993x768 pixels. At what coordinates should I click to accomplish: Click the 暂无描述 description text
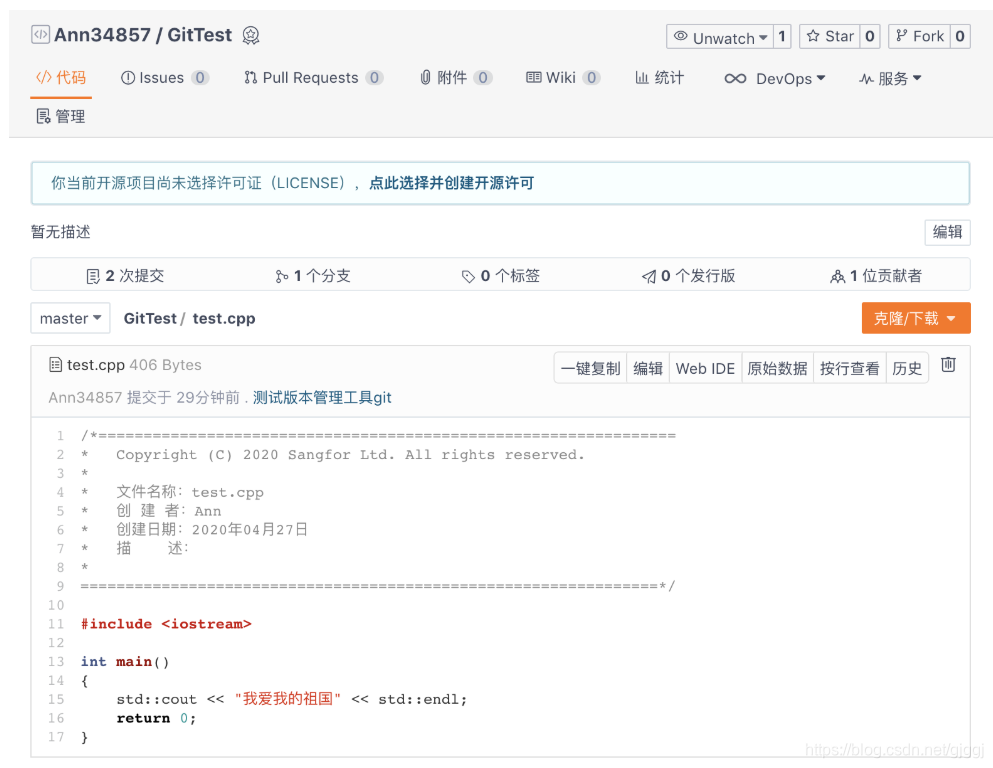(61, 232)
